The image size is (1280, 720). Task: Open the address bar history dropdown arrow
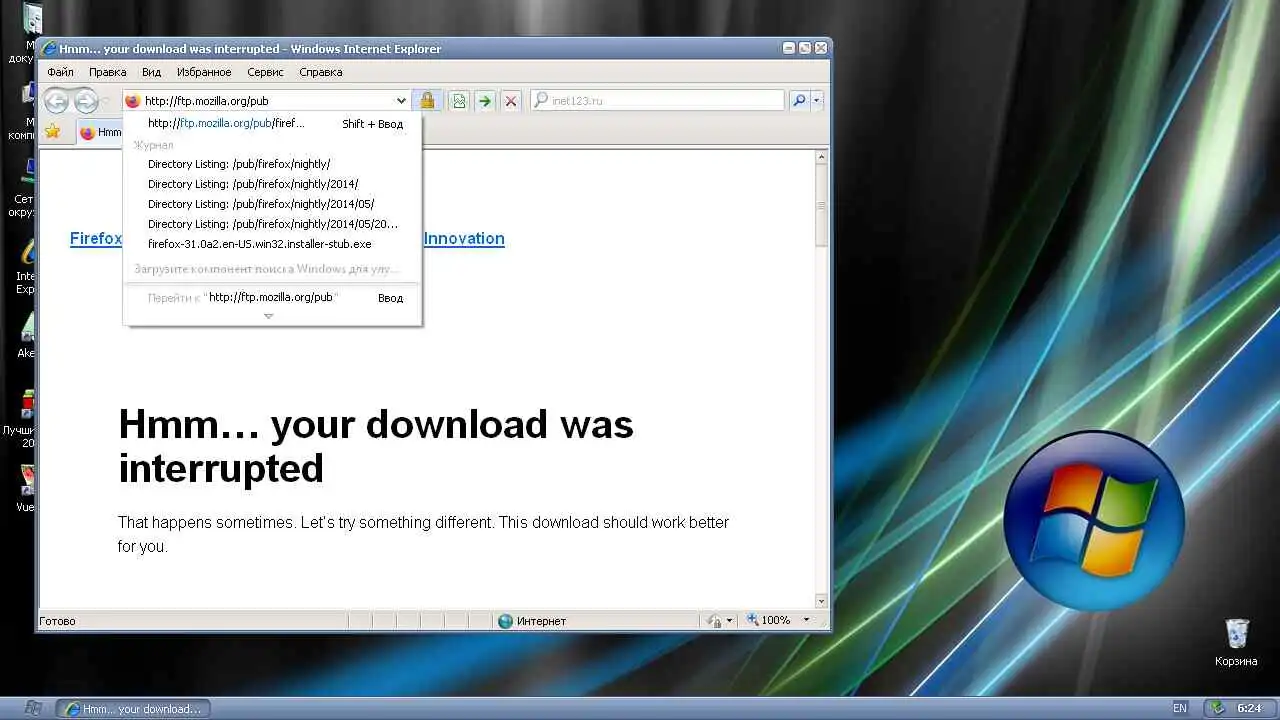[x=401, y=101]
